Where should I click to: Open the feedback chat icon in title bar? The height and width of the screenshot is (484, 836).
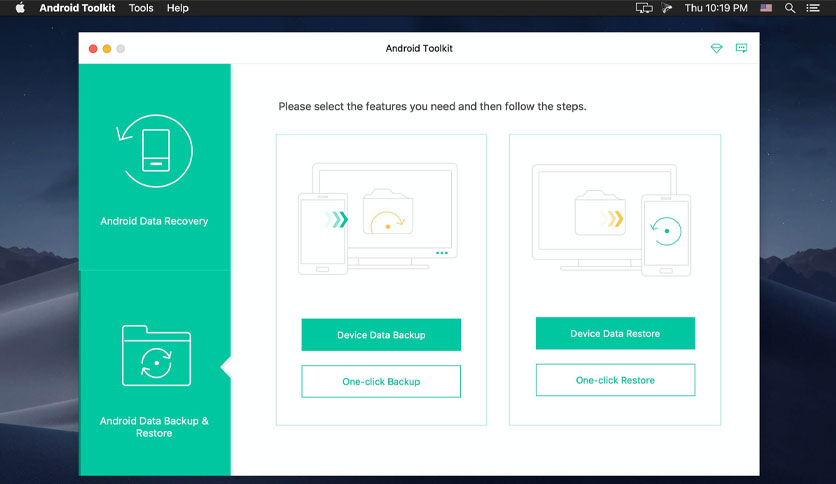[741, 49]
